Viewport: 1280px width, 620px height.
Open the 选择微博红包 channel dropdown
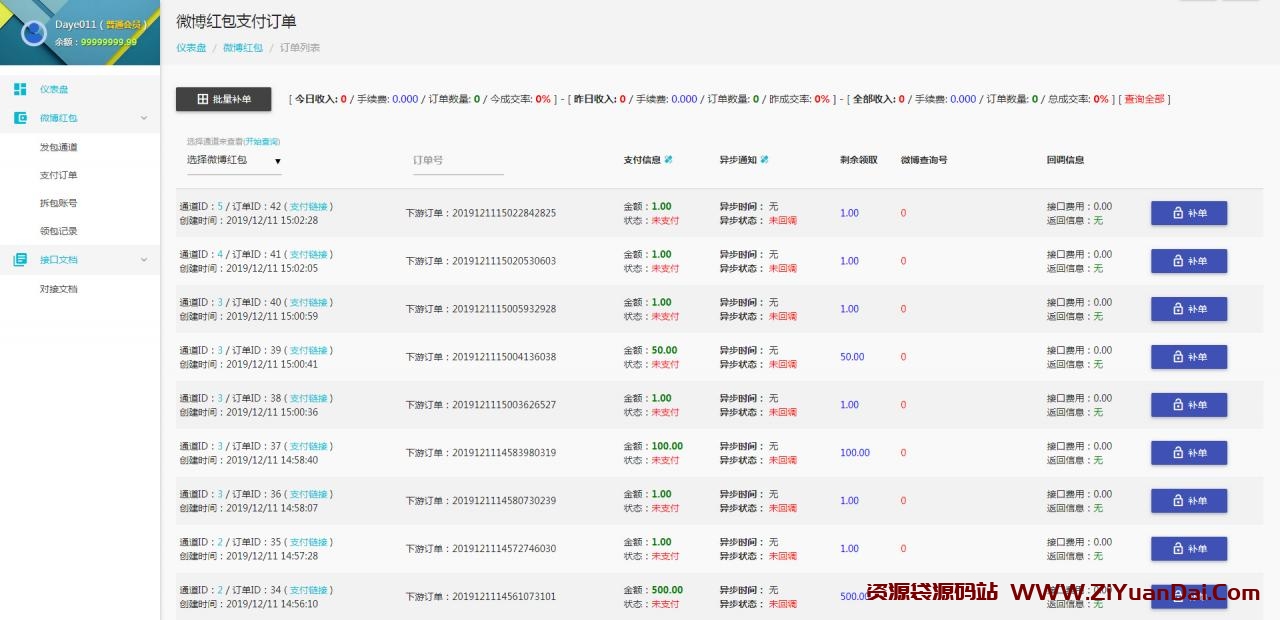(x=234, y=160)
